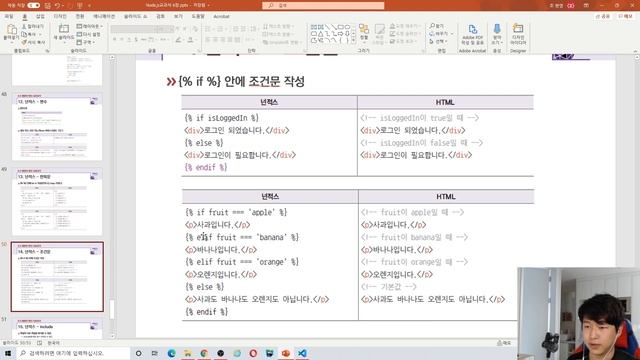This screenshot has width=640, height=360.
Task: Click the Share (공유) button
Action: [x=602, y=16]
